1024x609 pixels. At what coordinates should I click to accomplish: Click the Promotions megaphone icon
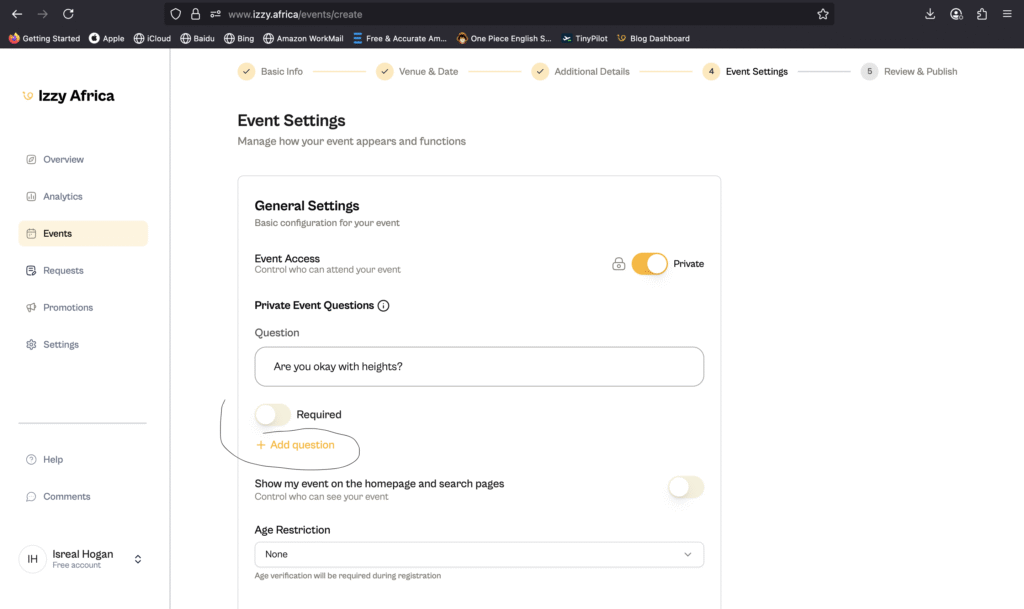point(32,308)
